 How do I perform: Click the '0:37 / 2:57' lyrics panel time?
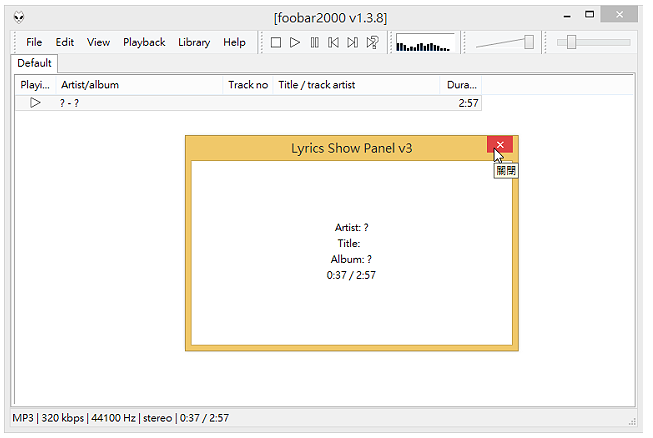(x=351, y=275)
